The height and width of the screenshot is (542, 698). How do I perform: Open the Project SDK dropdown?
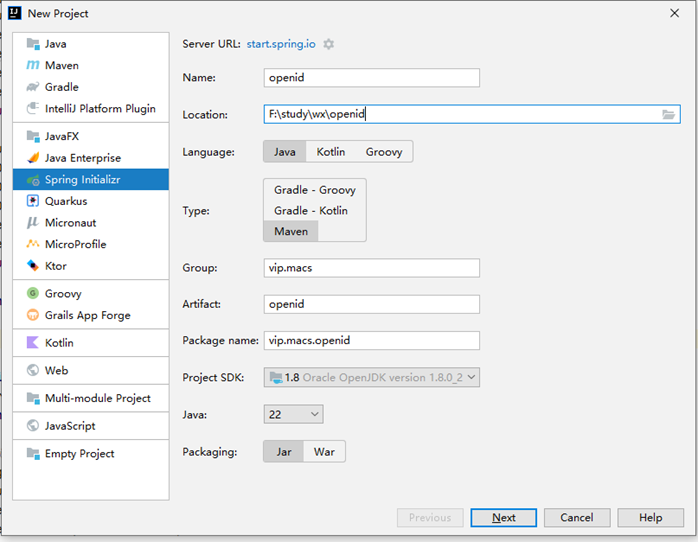pyautogui.click(x=372, y=377)
